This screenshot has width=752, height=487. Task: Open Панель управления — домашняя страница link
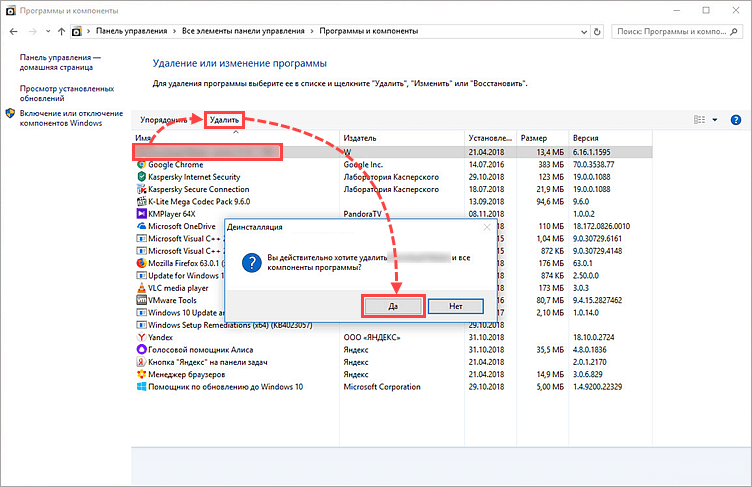(x=60, y=62)
